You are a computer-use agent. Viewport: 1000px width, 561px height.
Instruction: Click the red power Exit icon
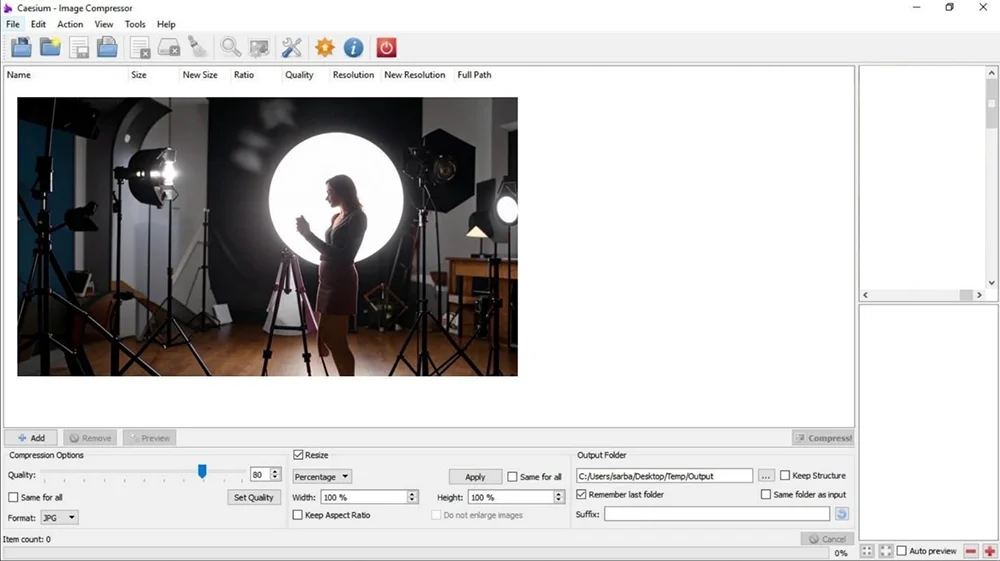(x=386, y=47)
